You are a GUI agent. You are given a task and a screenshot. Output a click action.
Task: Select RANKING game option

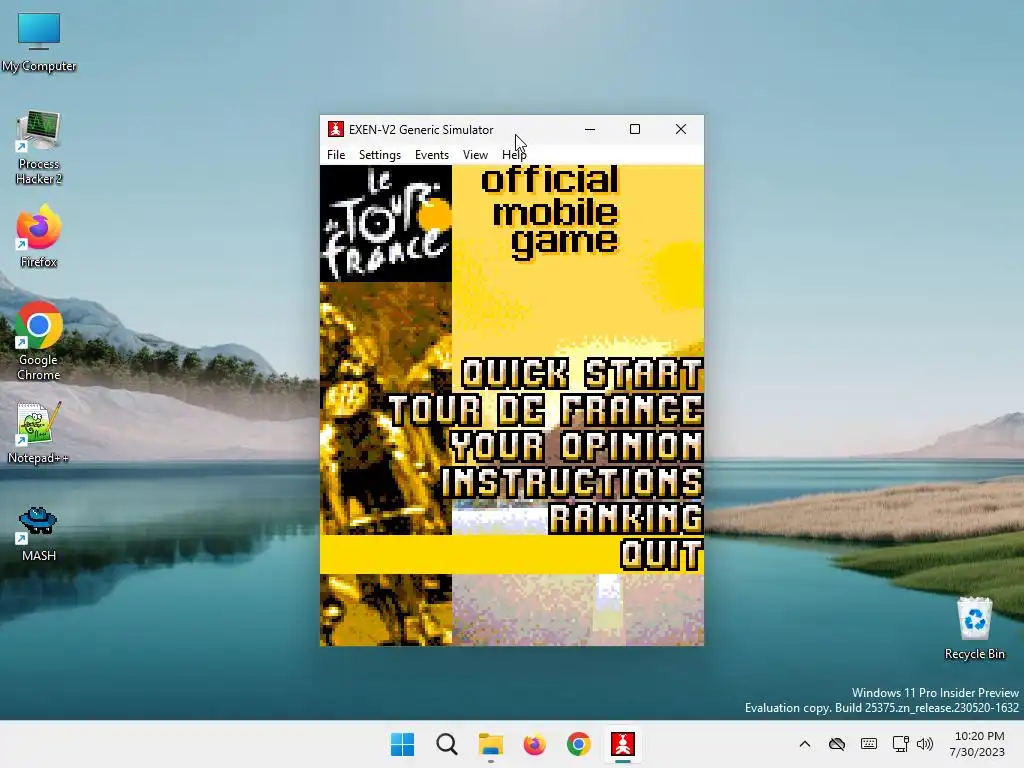(x=625, y=519)
